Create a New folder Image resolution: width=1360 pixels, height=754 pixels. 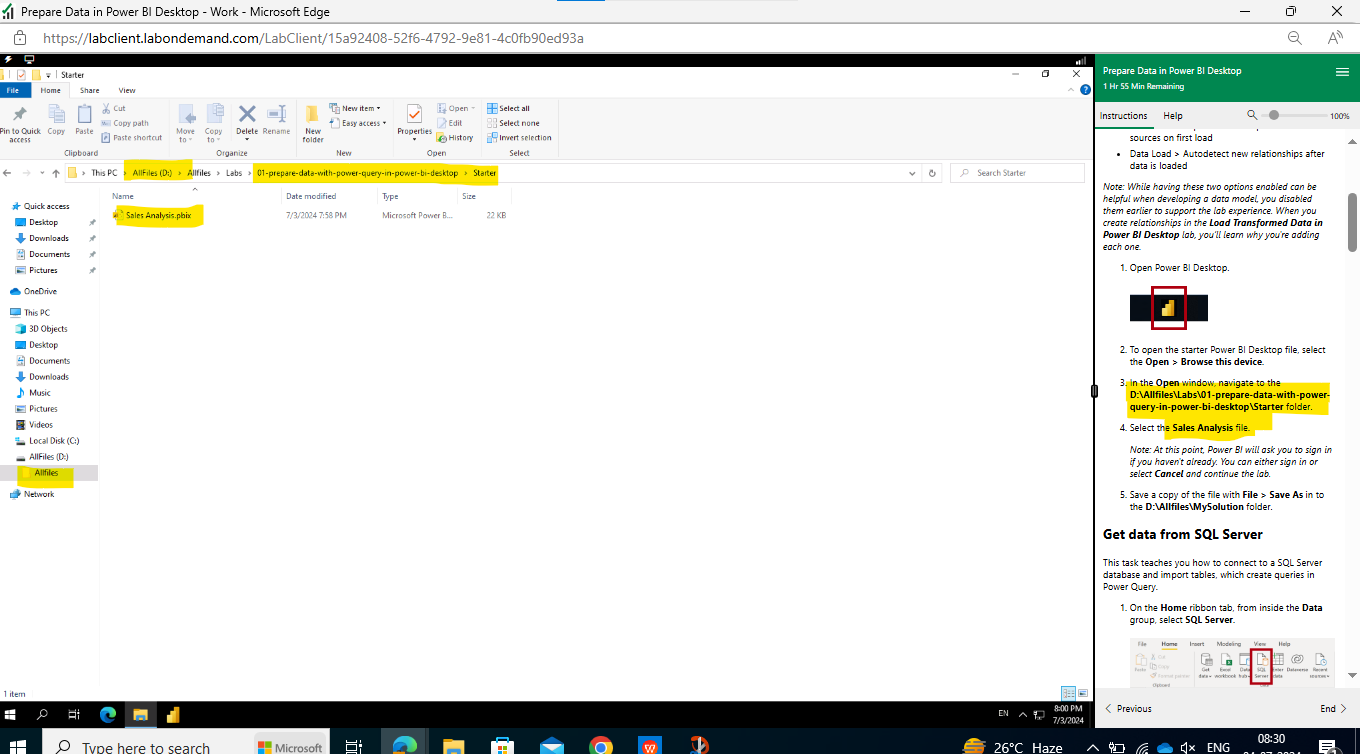coord(313,122)
